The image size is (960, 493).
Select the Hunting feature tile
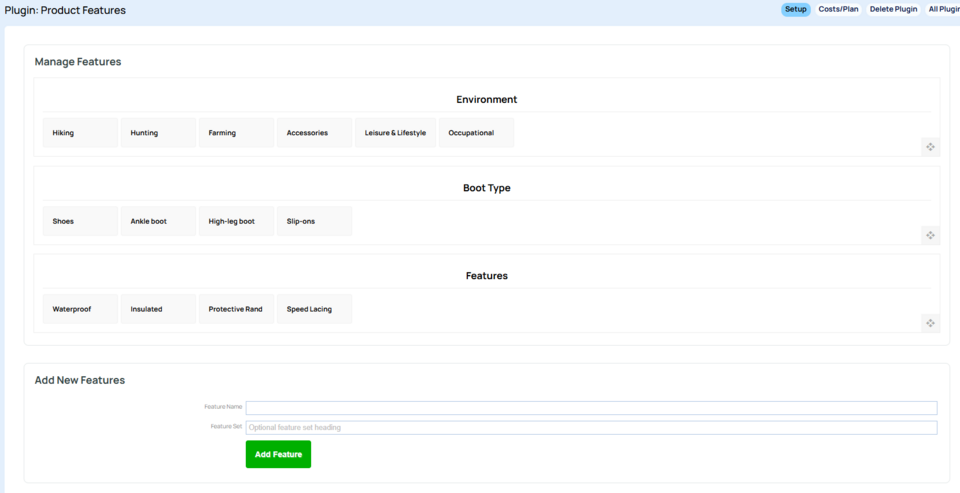click(158, 133)
